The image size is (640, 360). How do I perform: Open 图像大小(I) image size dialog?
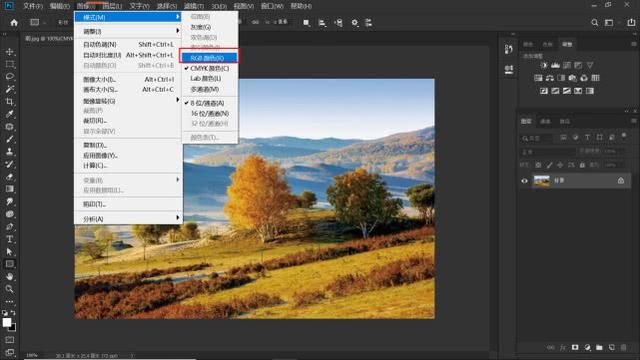click(x=128, y=79)
